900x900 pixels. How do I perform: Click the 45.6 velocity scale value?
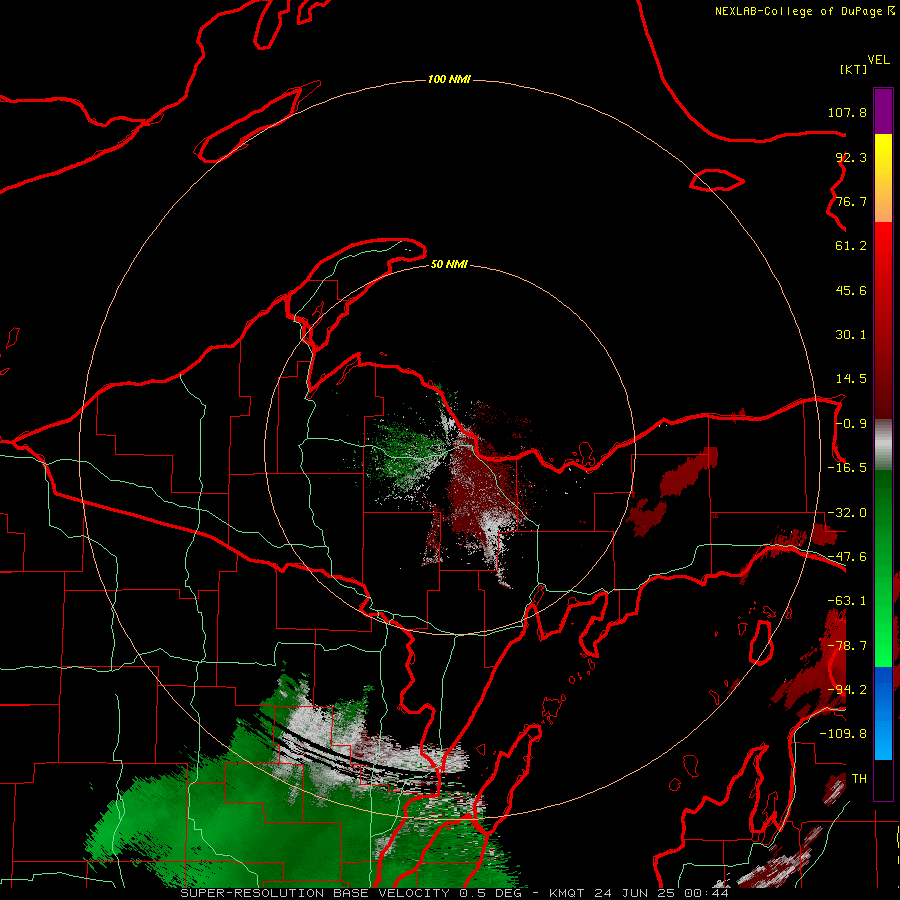click(x=851, y=290)
